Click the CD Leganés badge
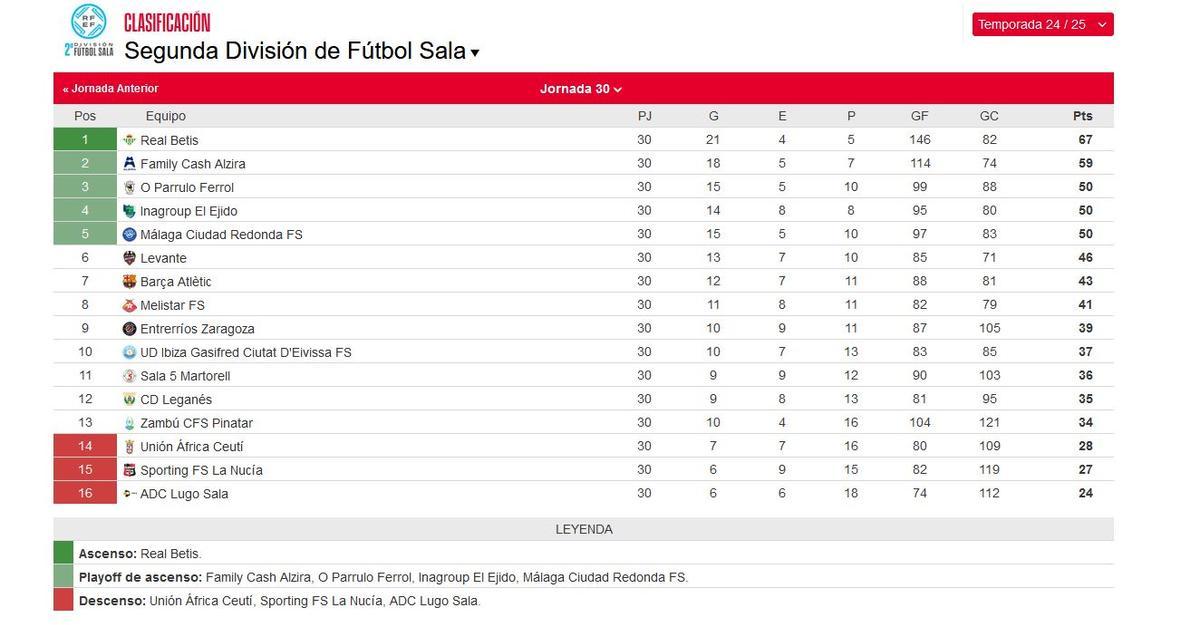The width and height of the screenshot is (1200, 625). pyautogui.click(x=127, y=398)
